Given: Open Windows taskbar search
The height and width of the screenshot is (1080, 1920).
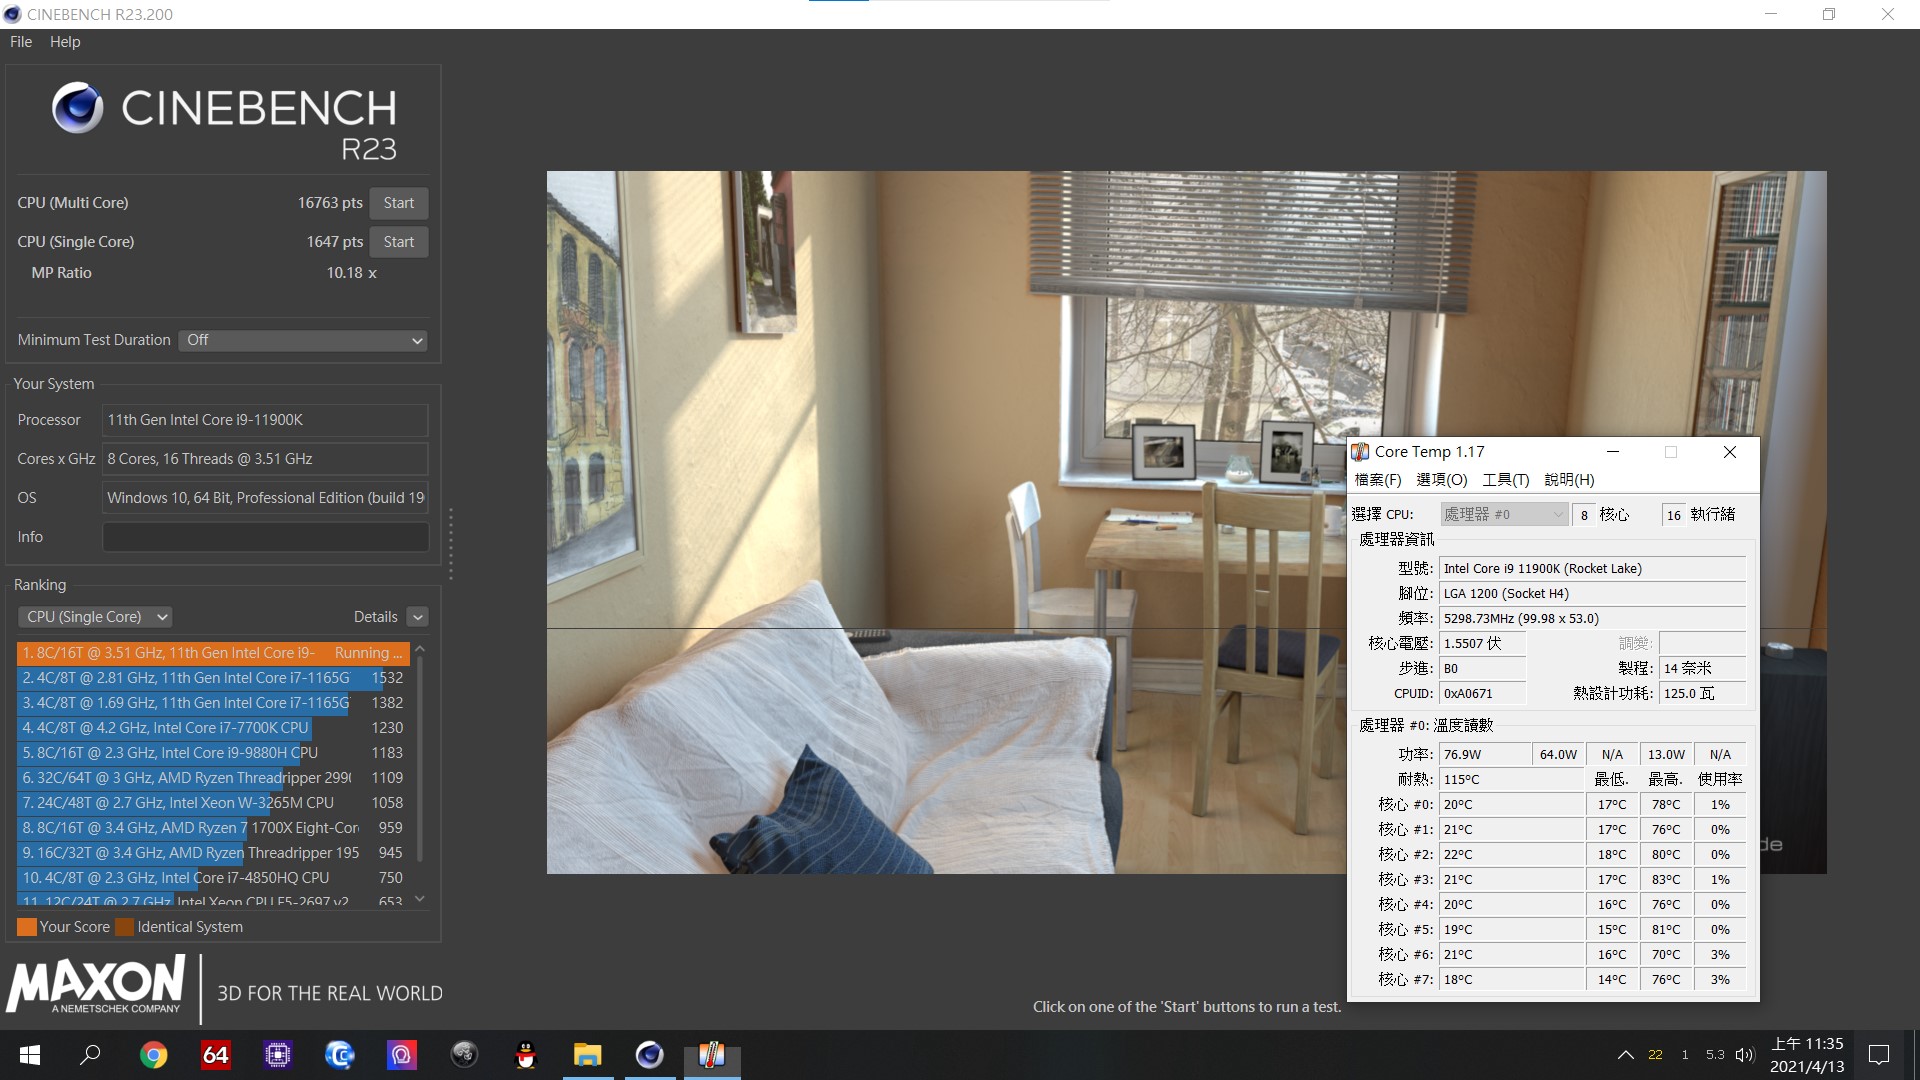Looking at the screenshot, I should coord(91,1055).
